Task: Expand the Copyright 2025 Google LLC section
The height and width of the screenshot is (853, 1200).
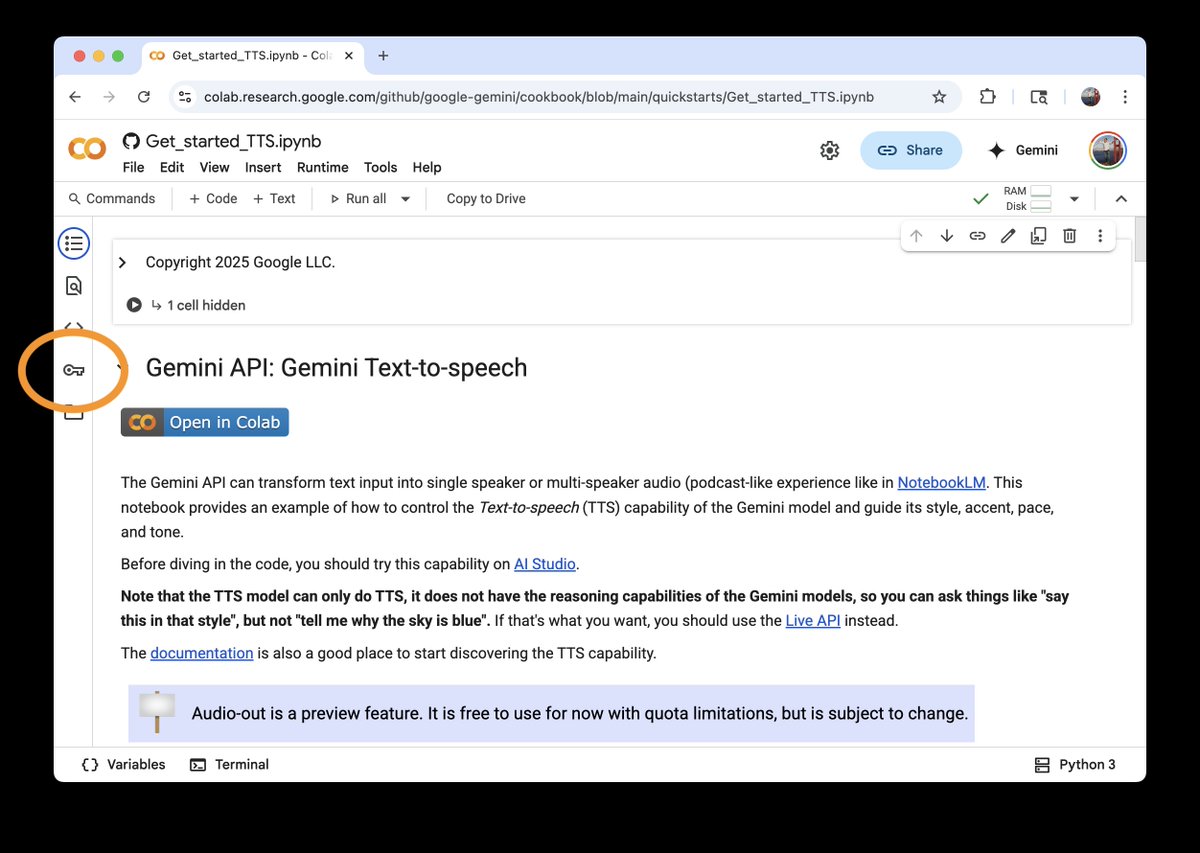Action: 122,262
